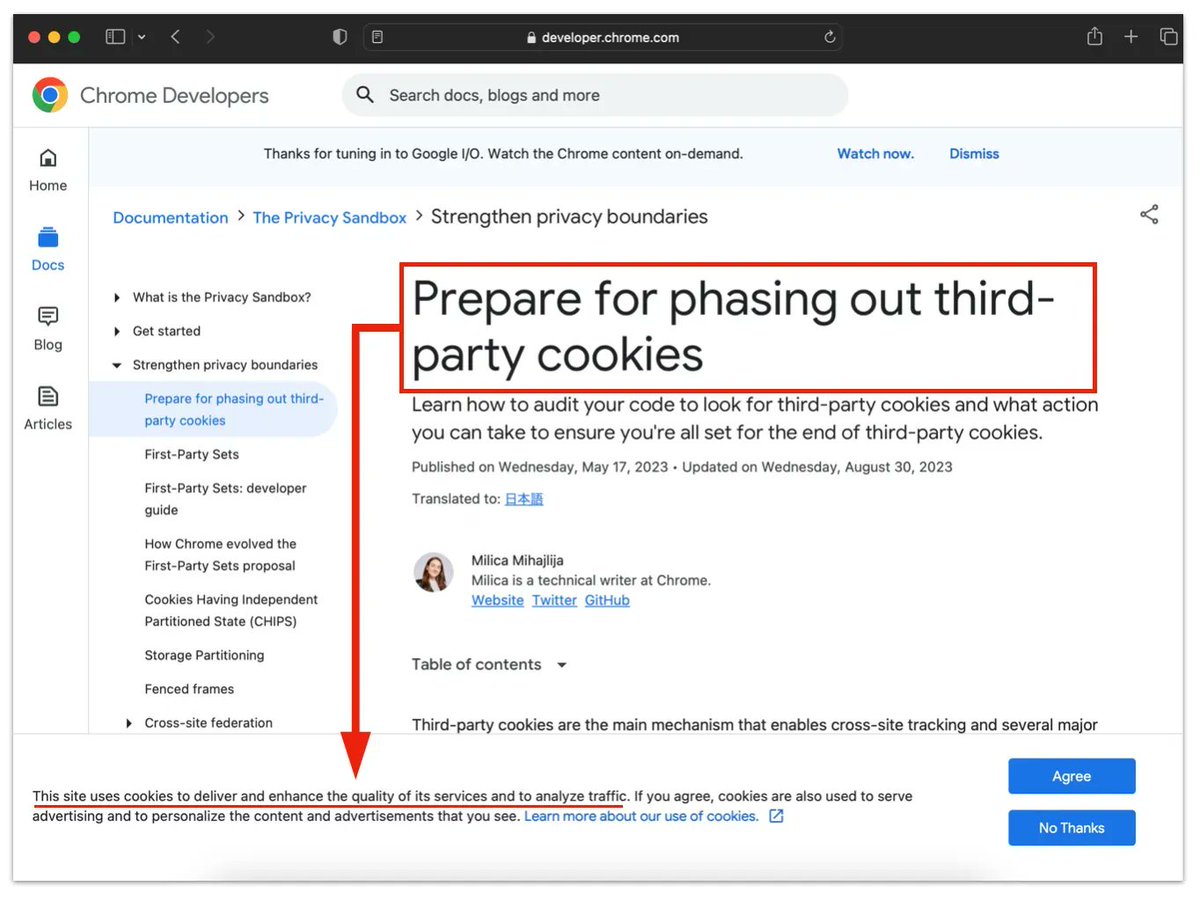Go forward with Safari forward arrow
The image size is (1200, 901).
[x=210, y=37]
